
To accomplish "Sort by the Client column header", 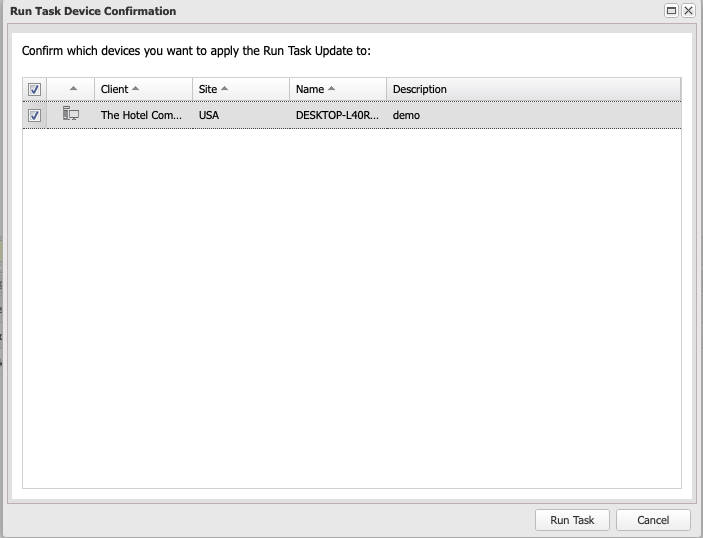I will (143, 89).
